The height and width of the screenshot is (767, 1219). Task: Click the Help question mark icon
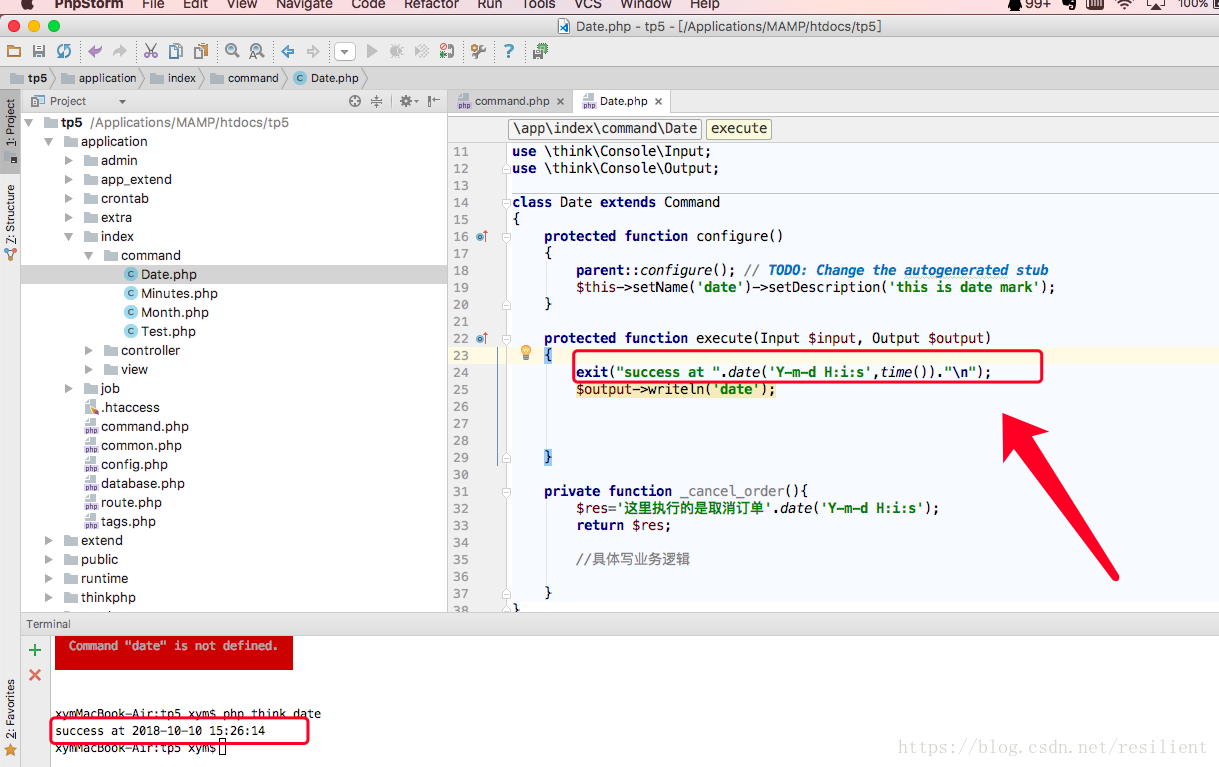pos(509,51)
